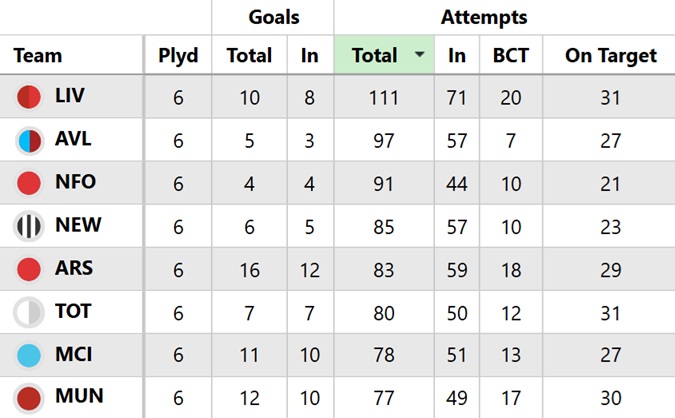Click the Arsenal team badge icon

pos(29,269)
